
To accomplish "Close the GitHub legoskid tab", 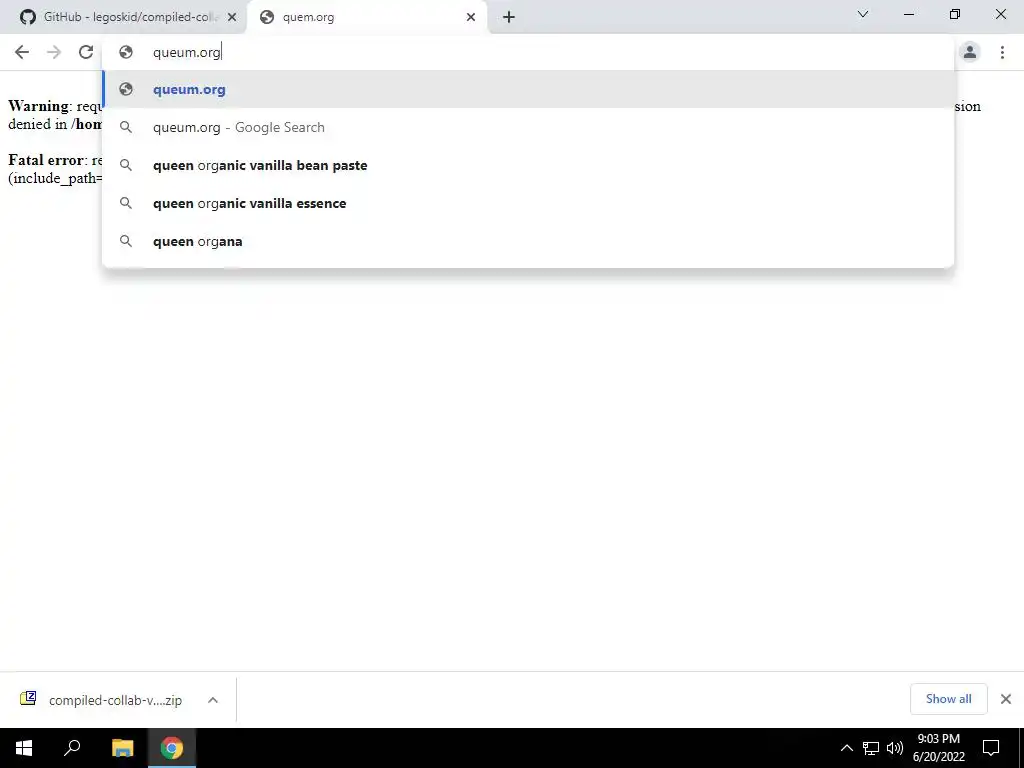I will click(232, 17).
